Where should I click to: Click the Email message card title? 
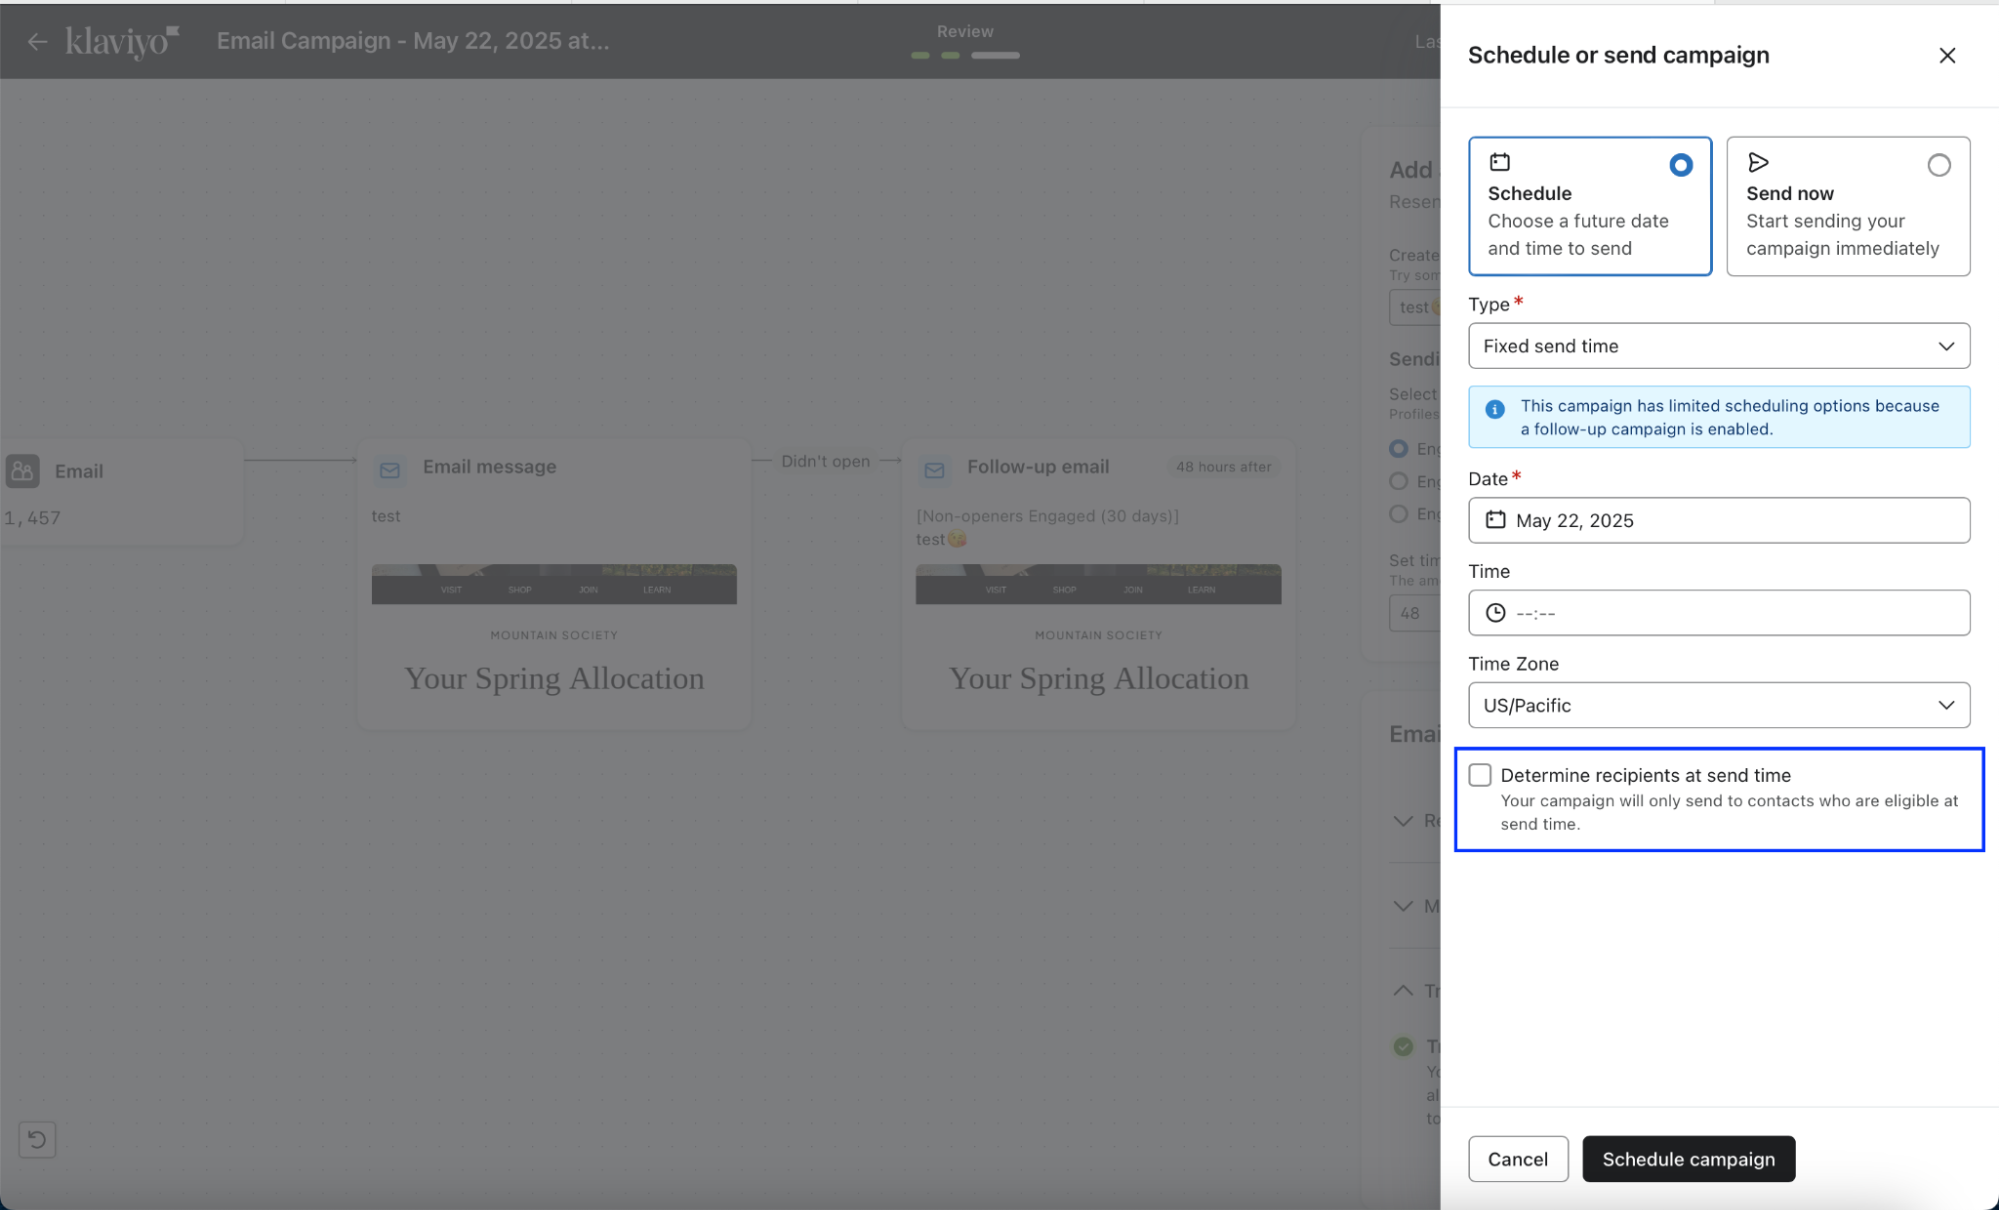click(489, 467)
